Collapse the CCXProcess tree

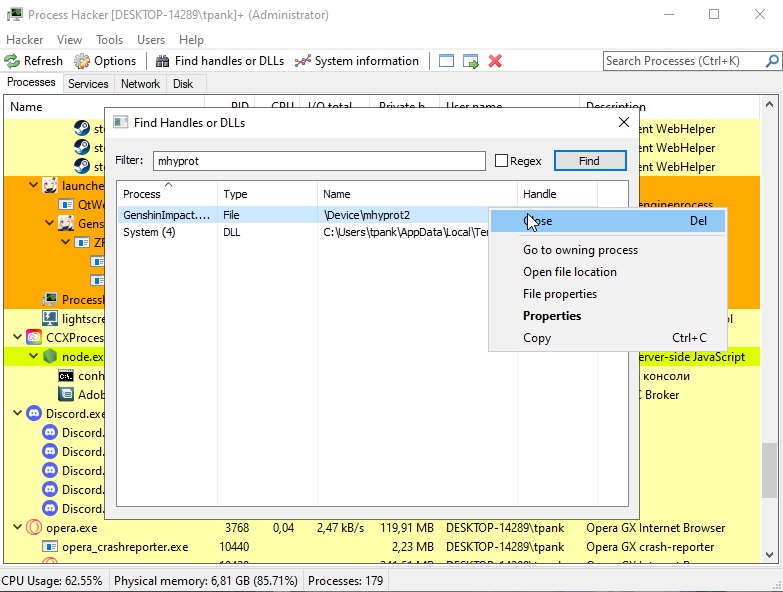pyautogui.click(x=17, y=337)
